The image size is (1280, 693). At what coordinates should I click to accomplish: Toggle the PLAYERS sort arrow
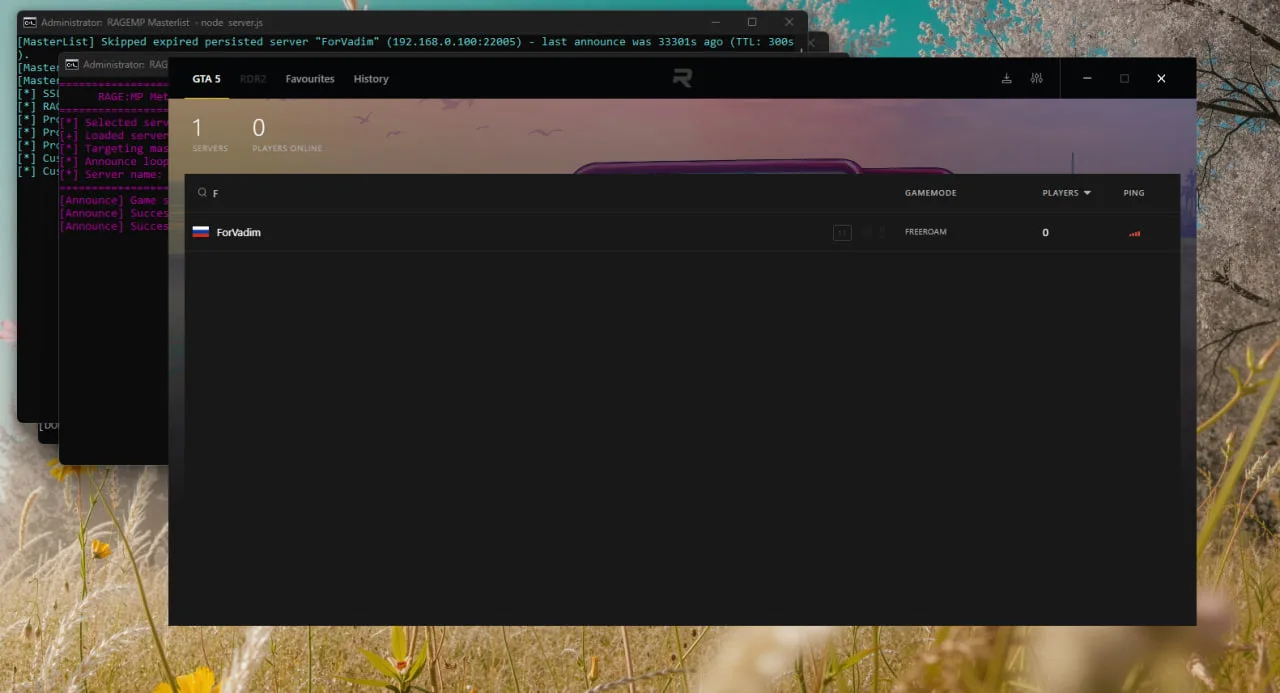(x=1087, y=193)
